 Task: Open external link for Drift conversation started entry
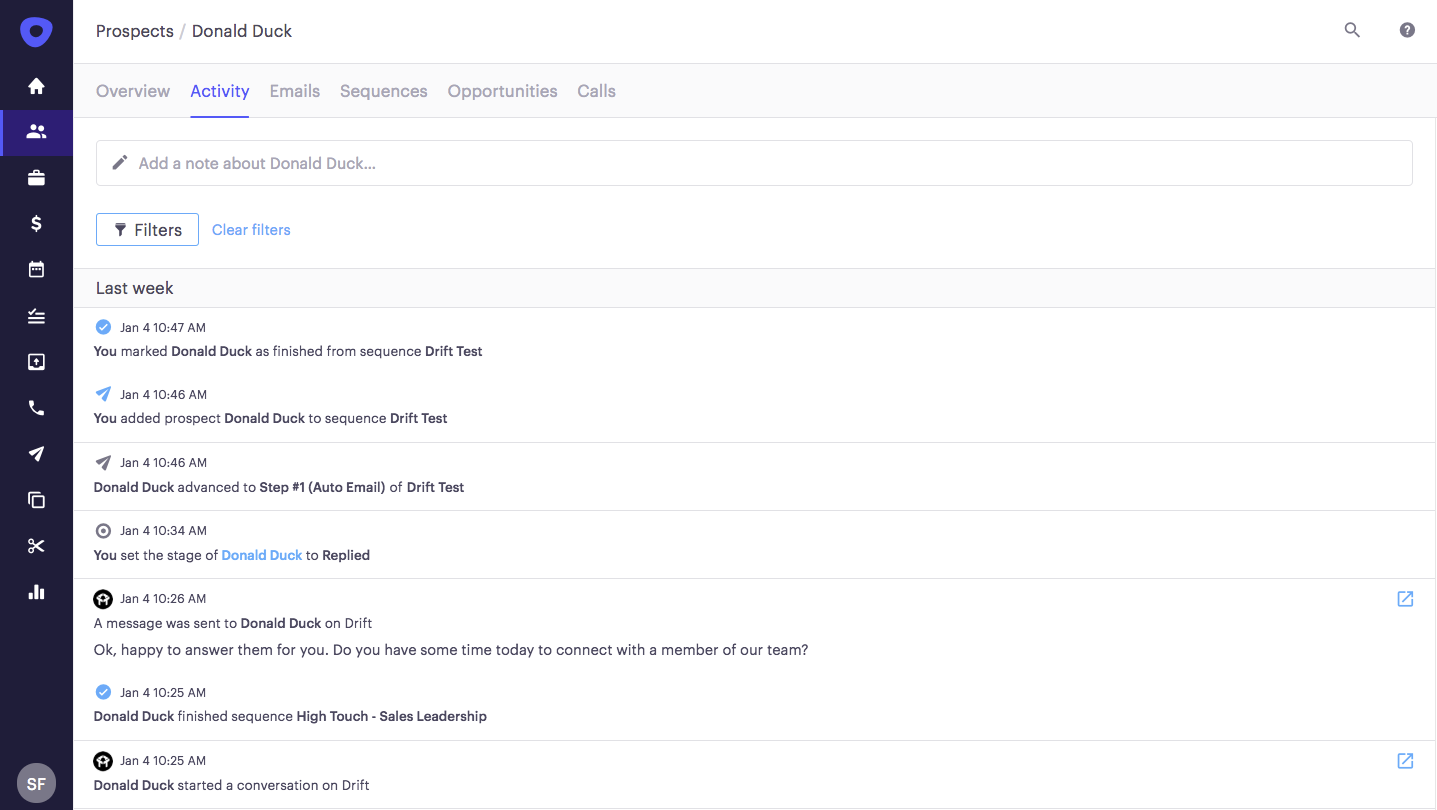1405,761
